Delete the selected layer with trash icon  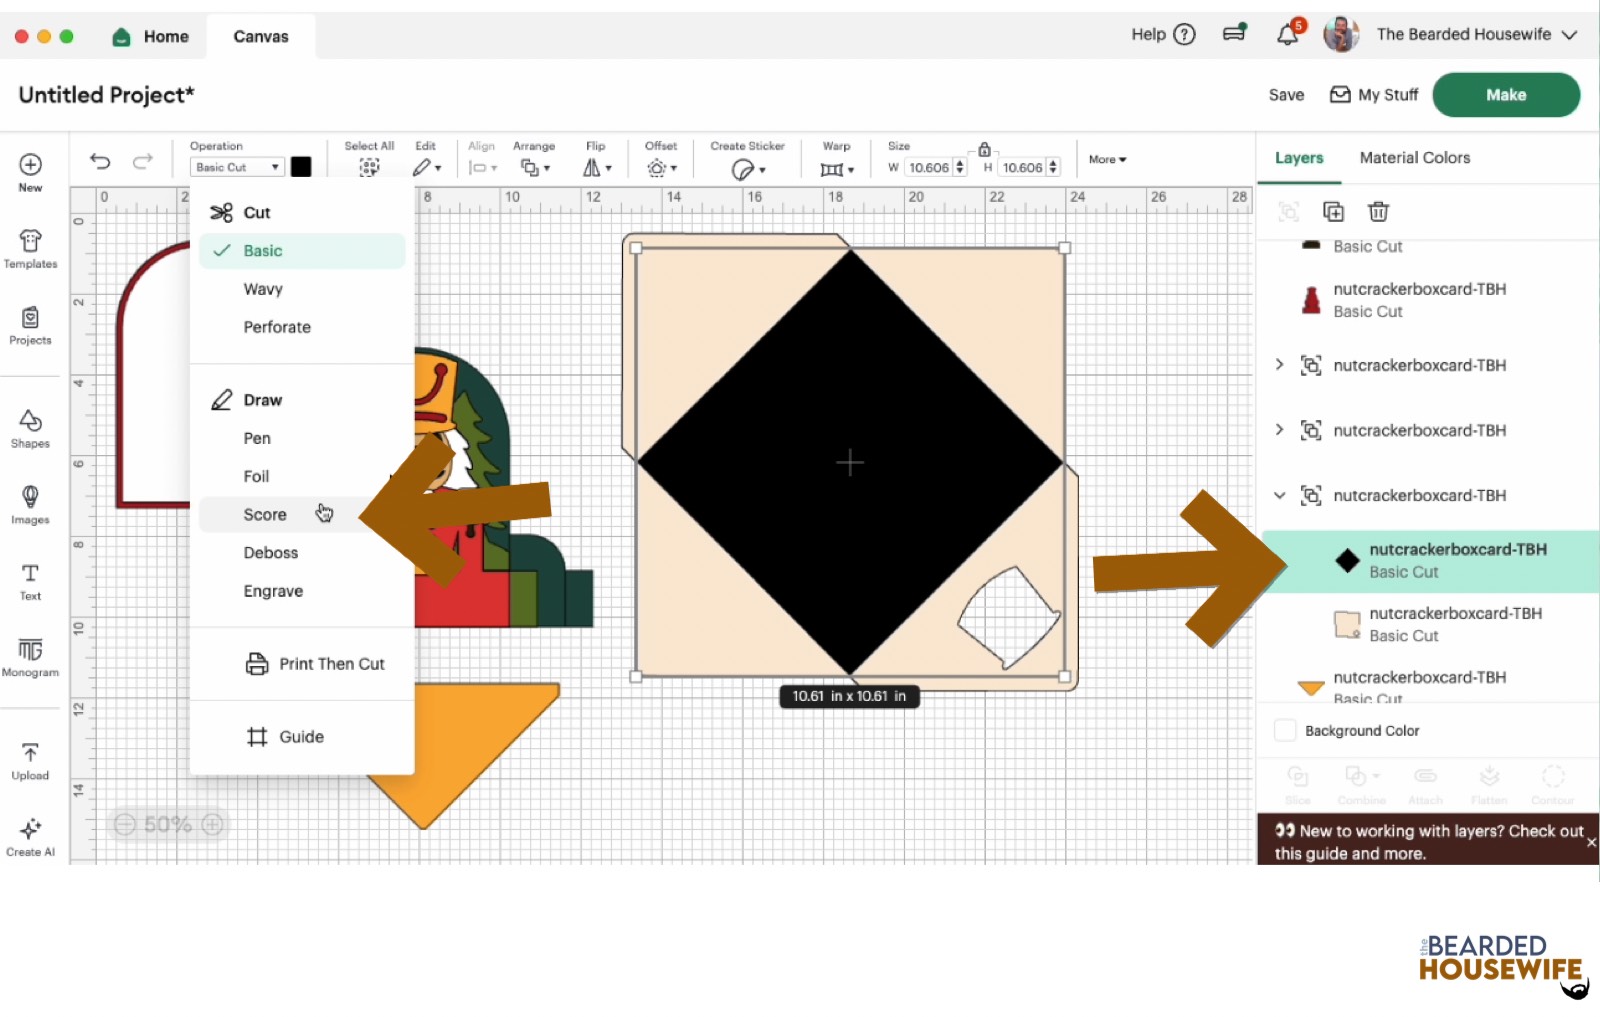(1378, 211)
